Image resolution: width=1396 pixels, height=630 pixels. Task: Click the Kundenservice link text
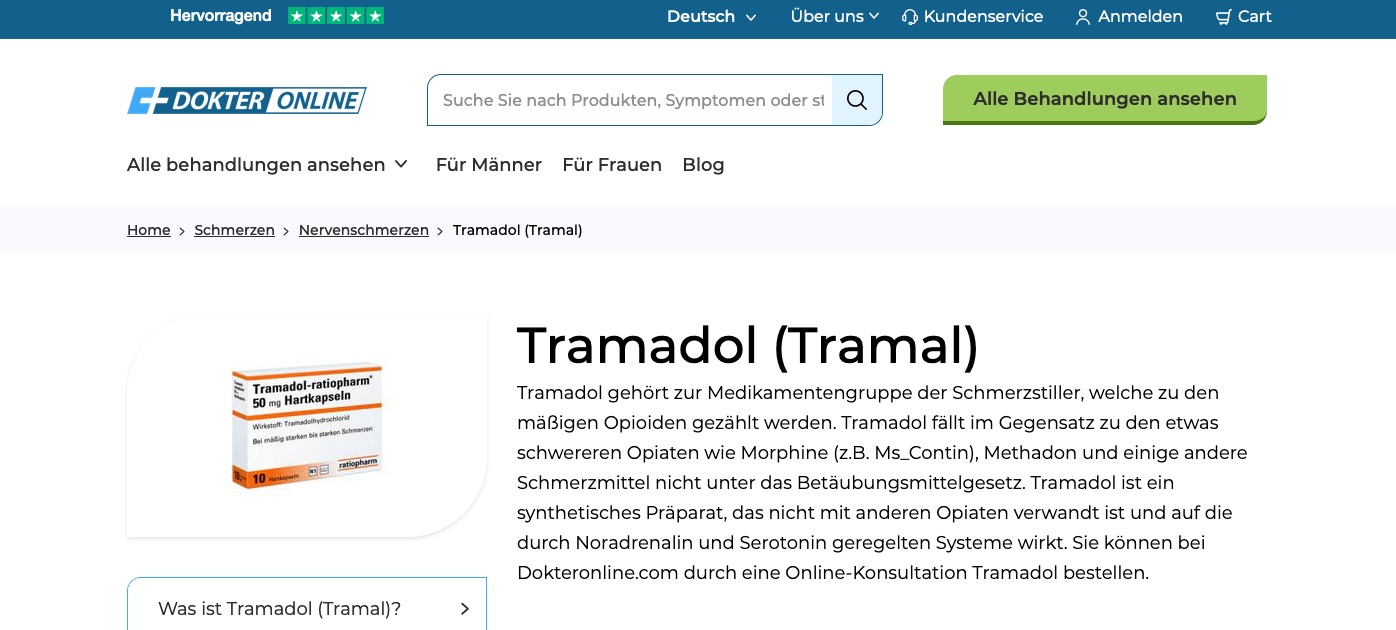point(983,17)
